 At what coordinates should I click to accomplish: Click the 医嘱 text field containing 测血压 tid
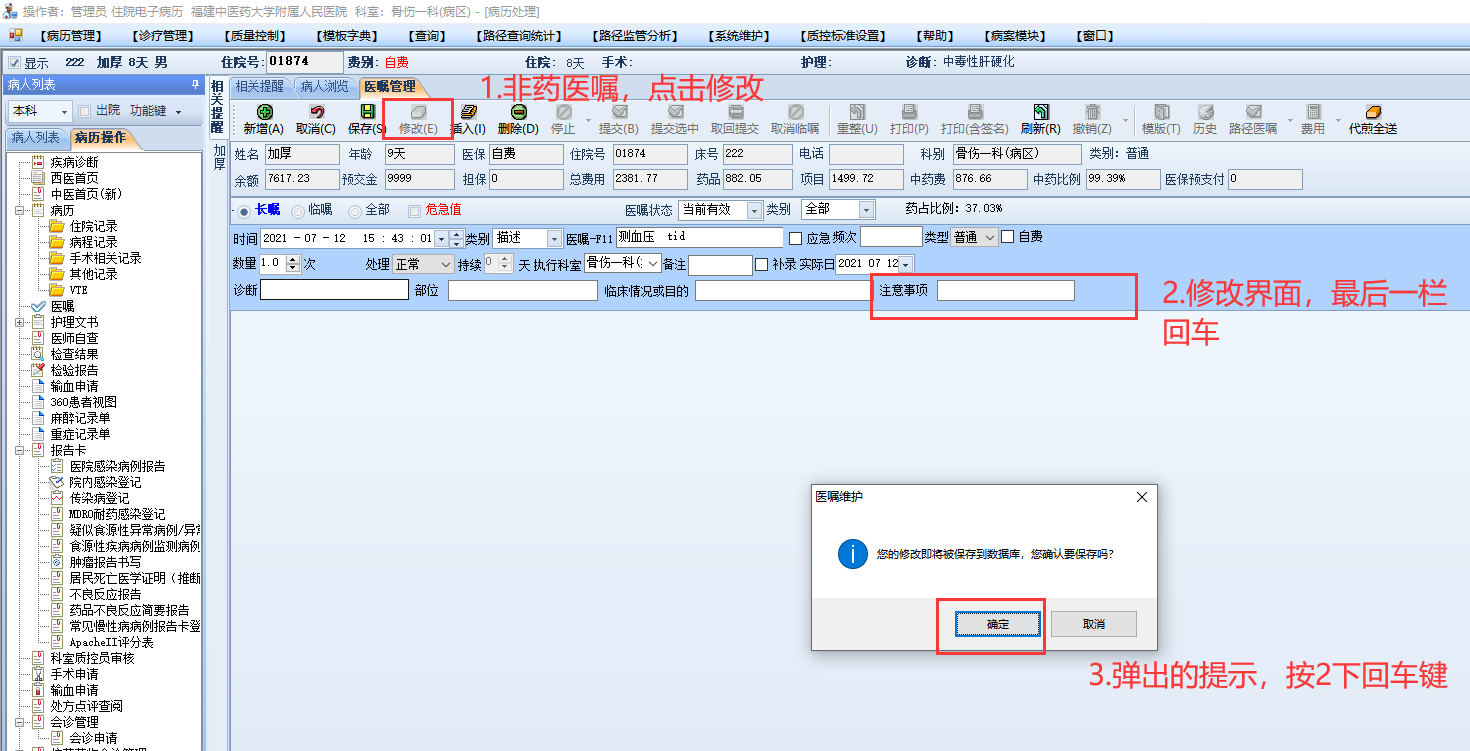(x=699, y=238)
